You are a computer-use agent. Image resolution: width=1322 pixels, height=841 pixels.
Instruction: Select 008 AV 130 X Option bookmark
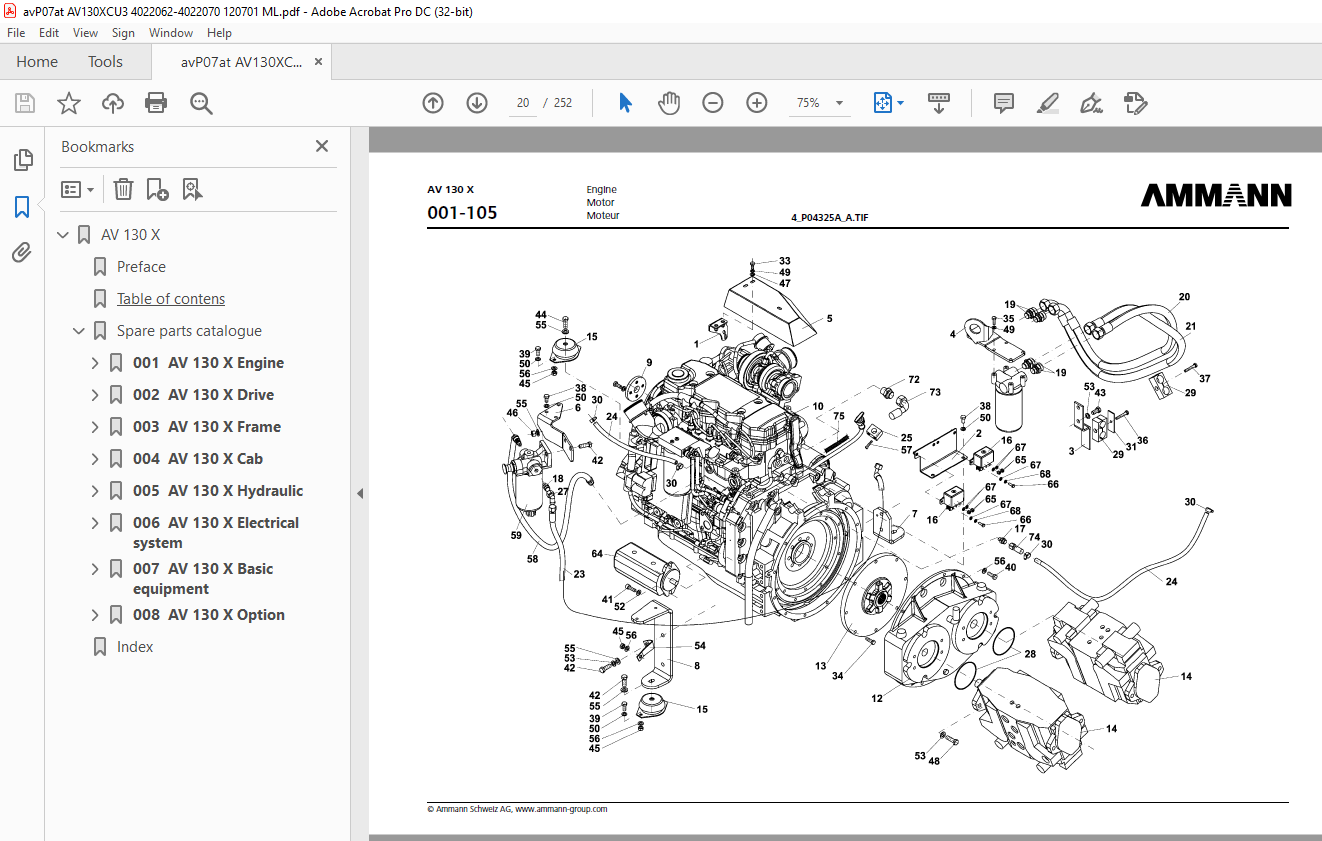tap(209, 615)
